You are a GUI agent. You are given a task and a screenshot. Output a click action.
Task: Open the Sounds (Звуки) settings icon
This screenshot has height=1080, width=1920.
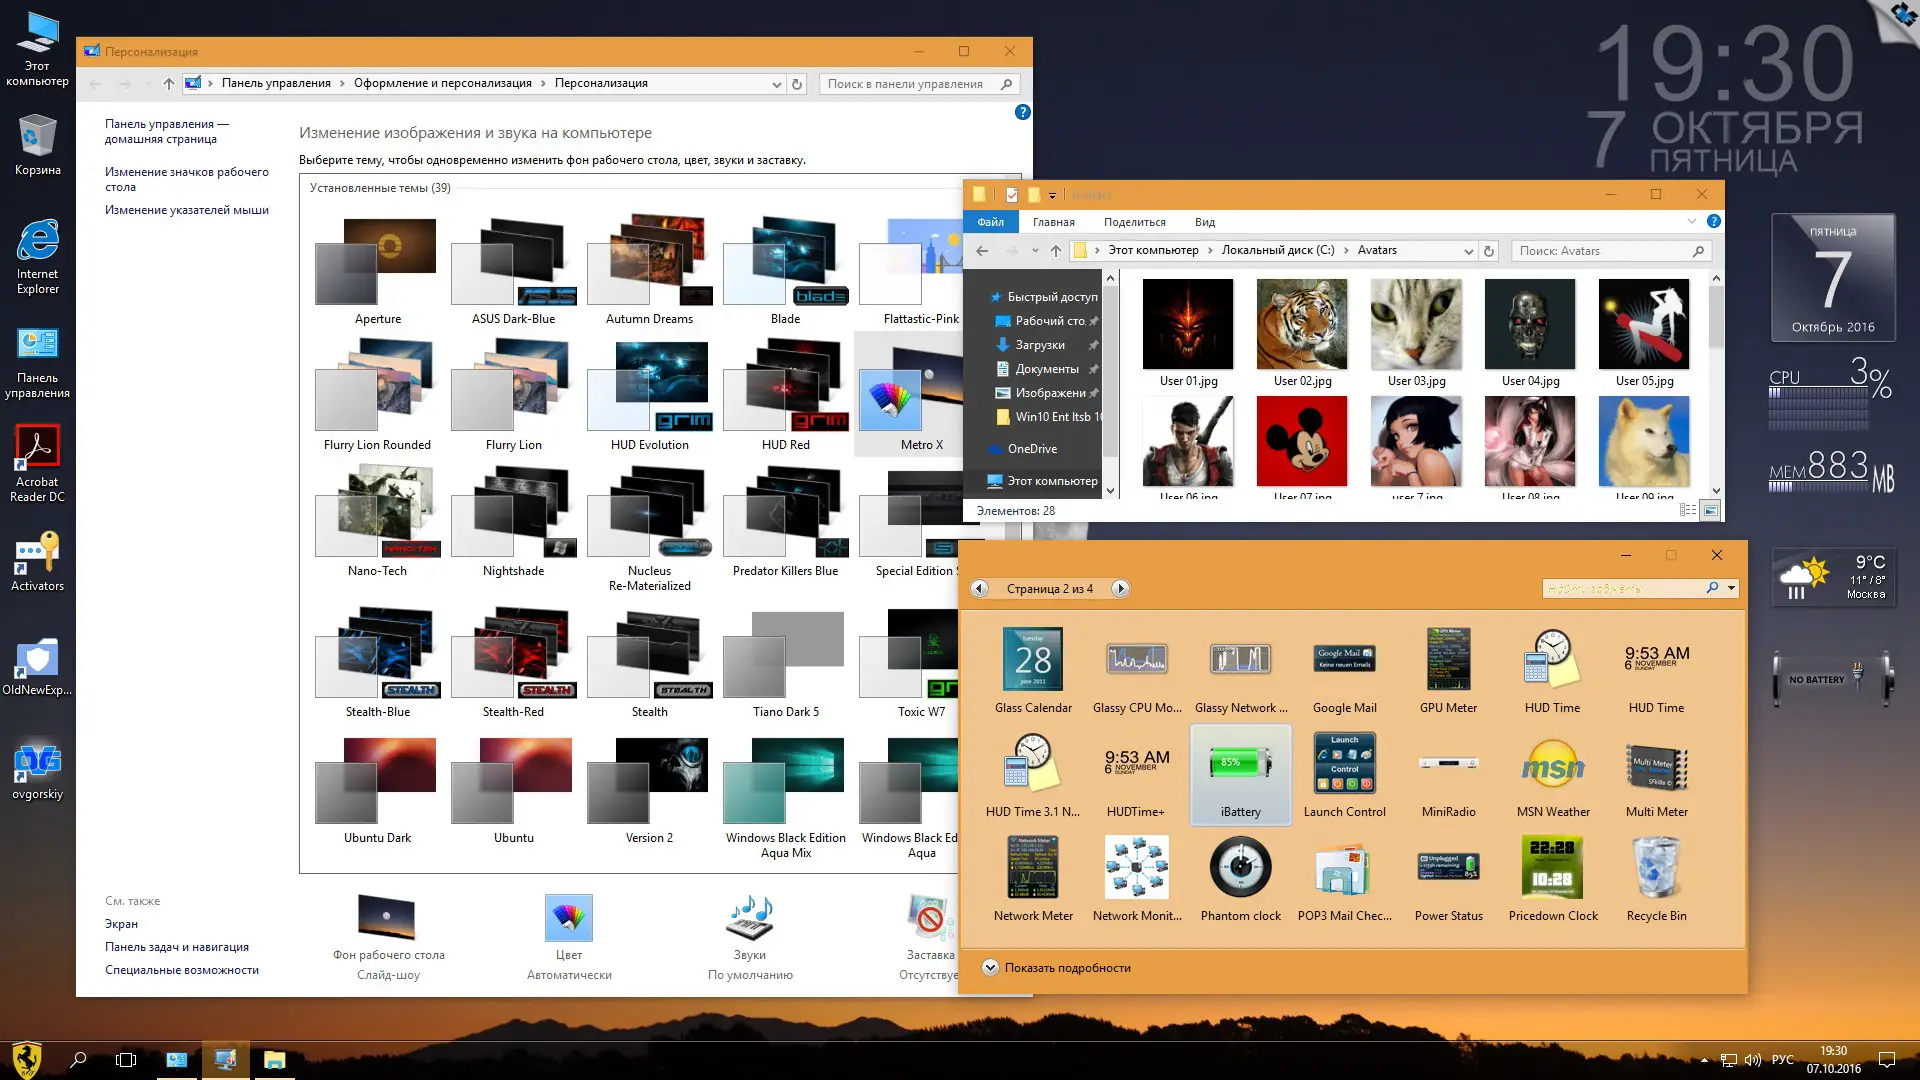(750, 918)
